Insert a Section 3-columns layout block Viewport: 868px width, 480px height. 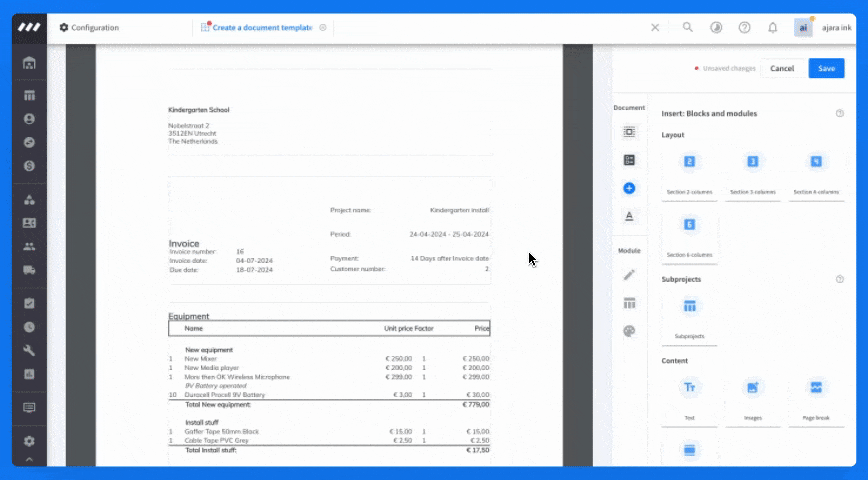[753, 173]
